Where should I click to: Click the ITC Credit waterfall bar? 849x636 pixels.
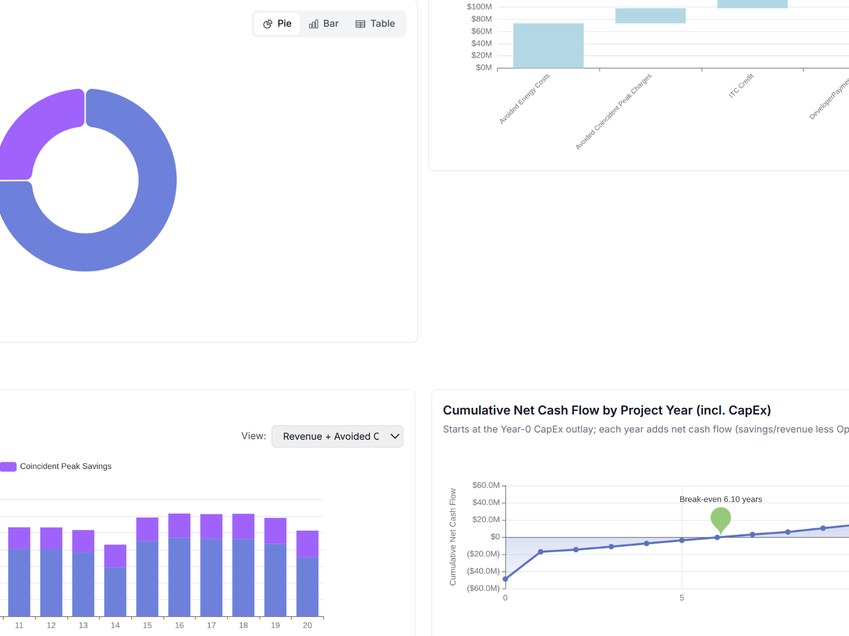753,4
